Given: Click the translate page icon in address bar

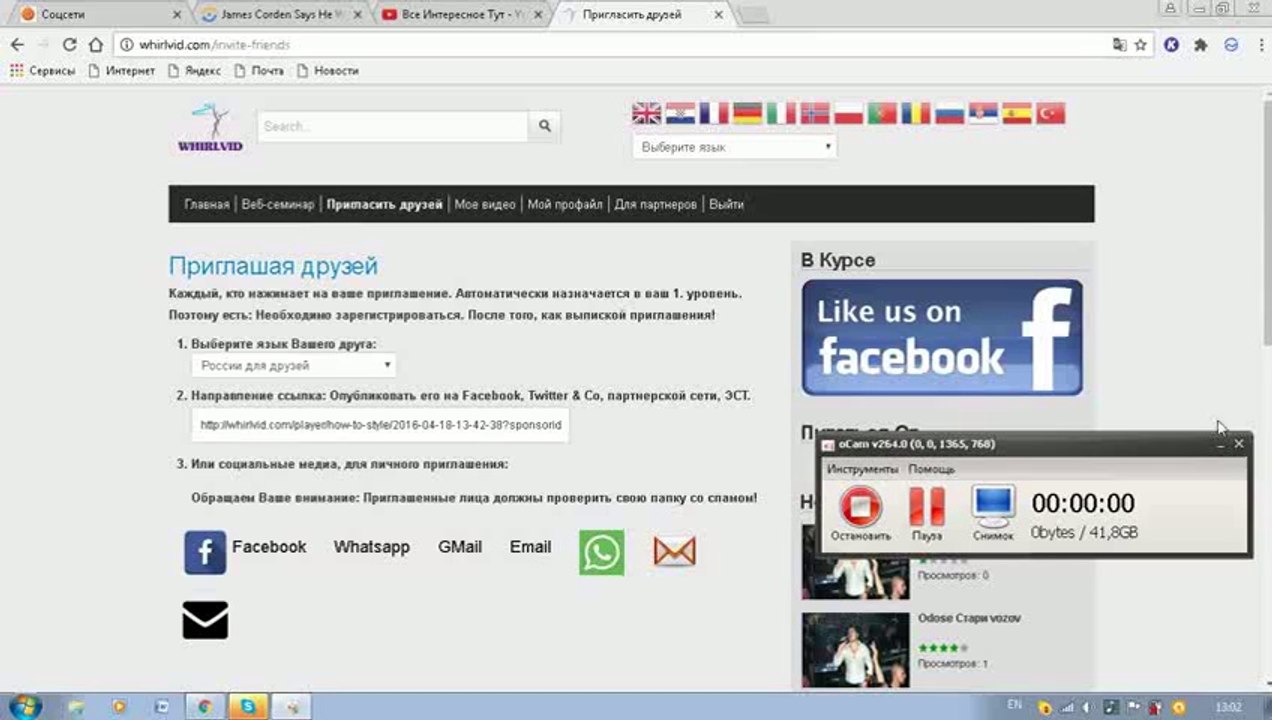Looking at the screenshot, I should pyautogui.click(x=1119, y=45).
